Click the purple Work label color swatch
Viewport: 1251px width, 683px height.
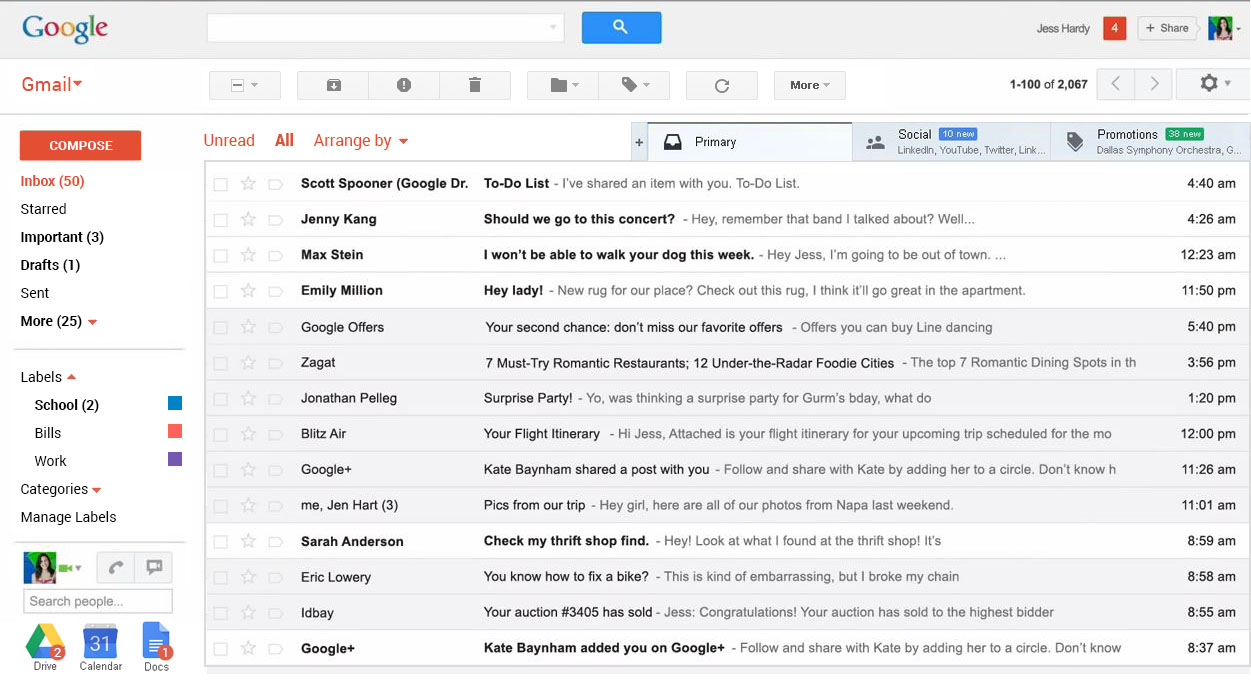(175, 460)
